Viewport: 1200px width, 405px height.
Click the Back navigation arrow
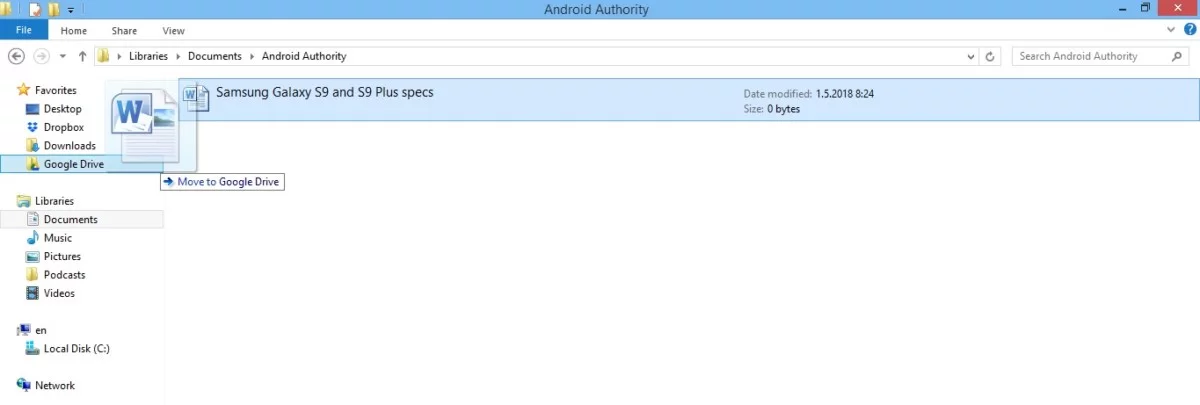pos(16,56)
